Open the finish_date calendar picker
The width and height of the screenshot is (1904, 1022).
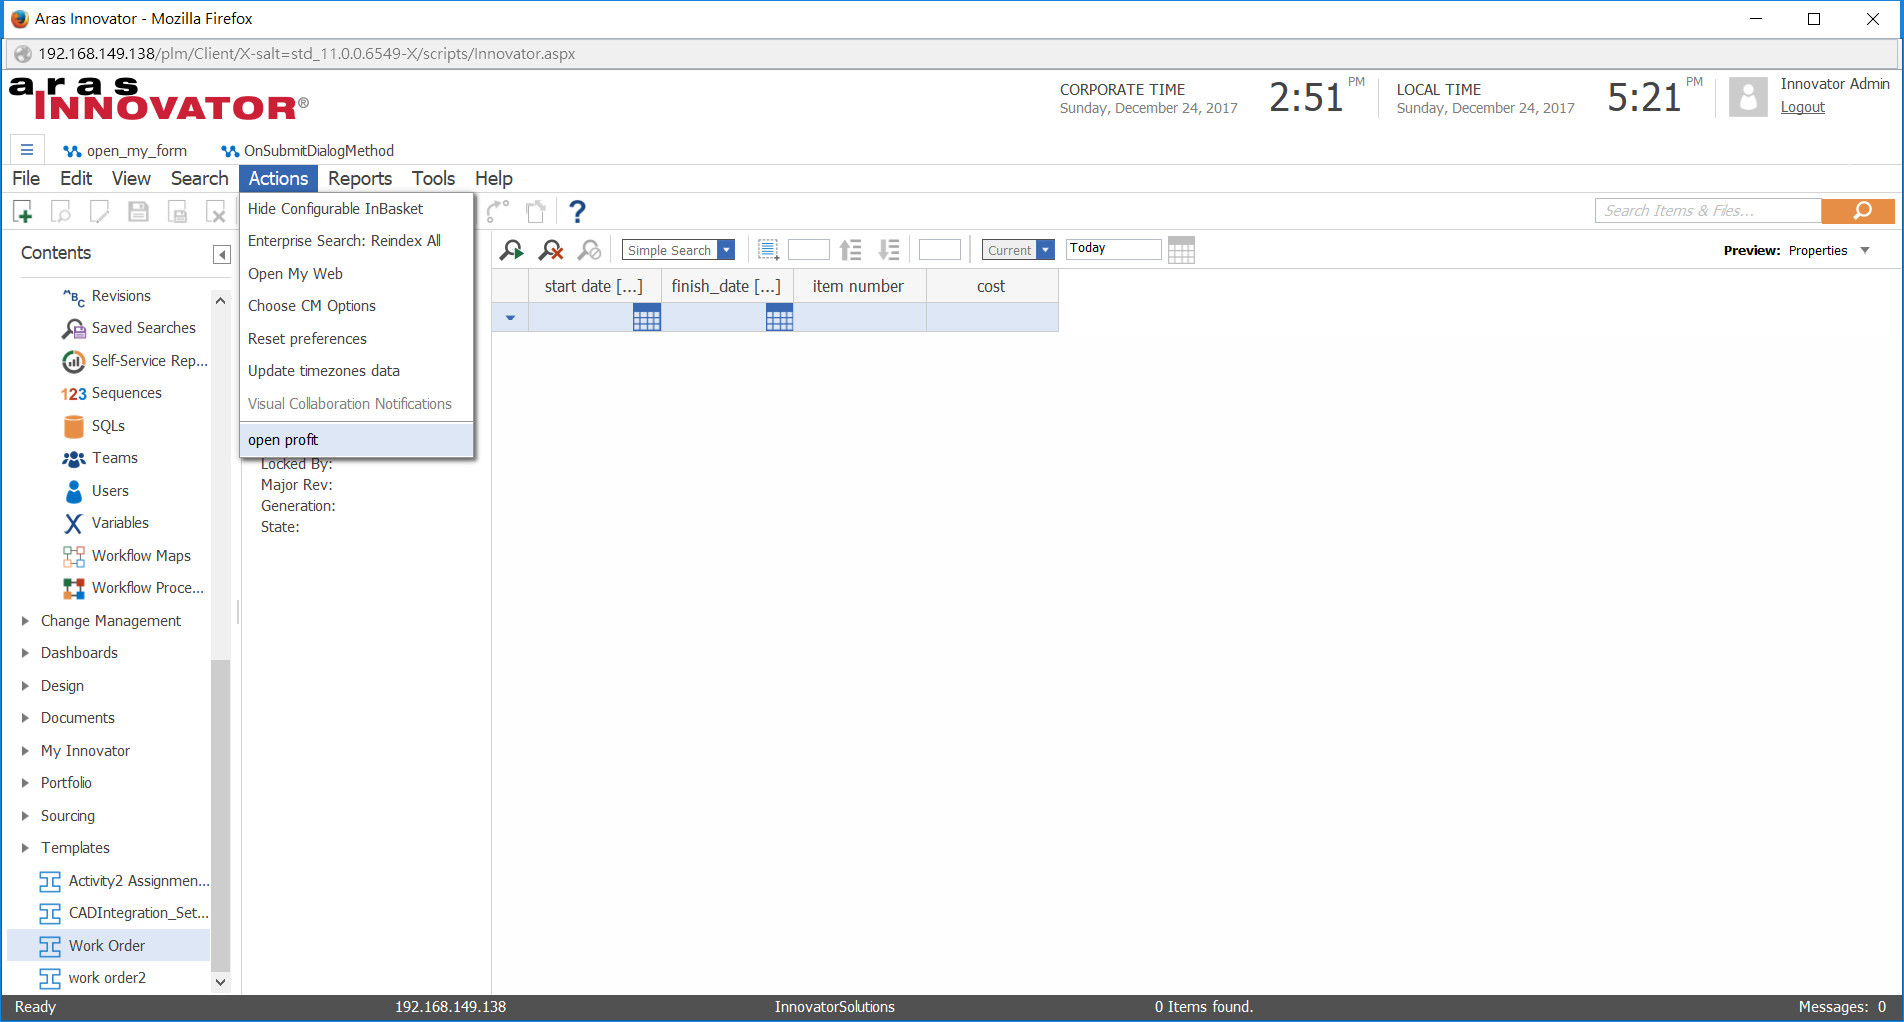point(779,318)
